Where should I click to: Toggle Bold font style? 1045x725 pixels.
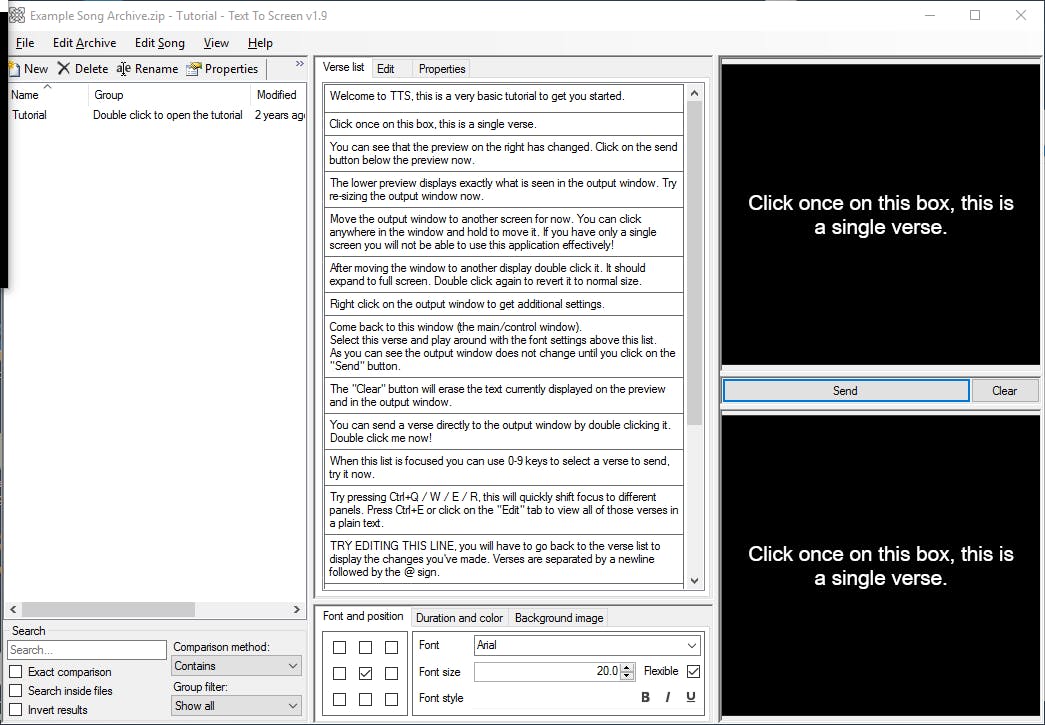coord(645,698)
